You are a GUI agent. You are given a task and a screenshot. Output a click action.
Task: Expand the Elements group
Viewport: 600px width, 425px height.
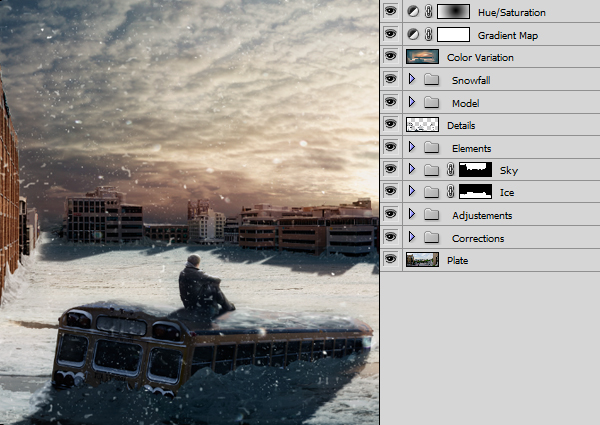(x=412, y=147)
